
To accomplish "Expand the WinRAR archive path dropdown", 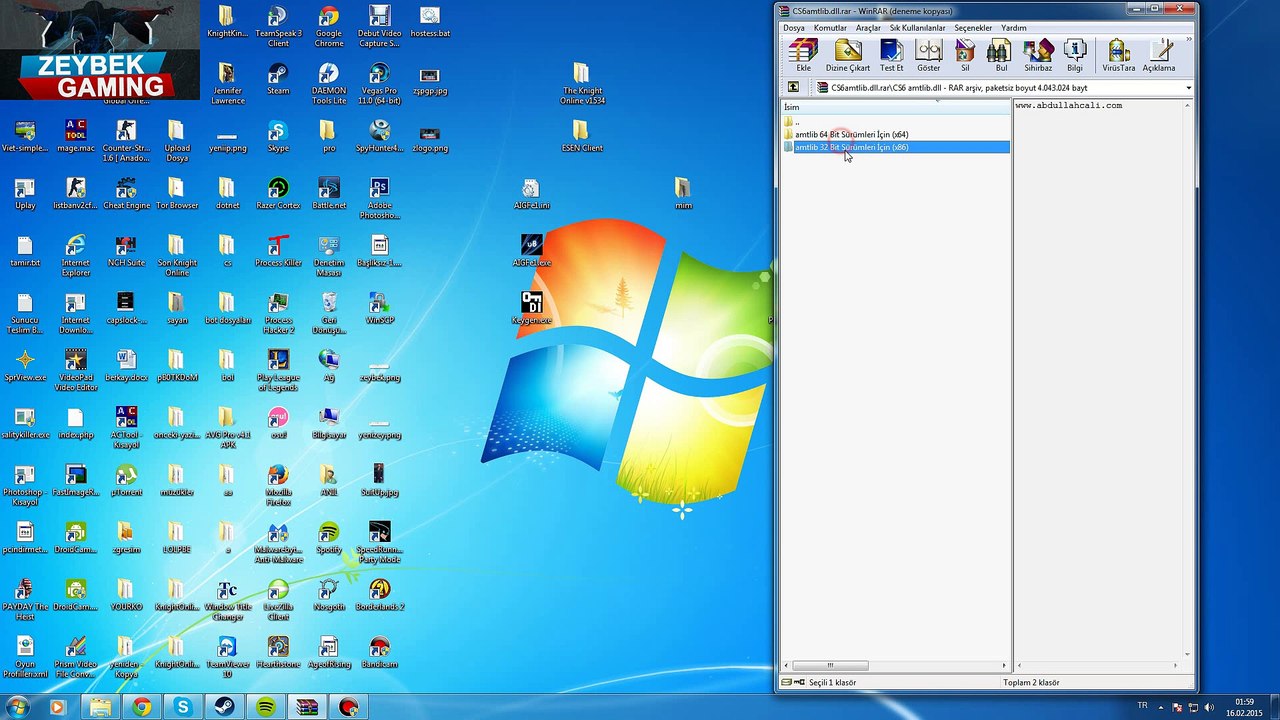I will 1188,88.
